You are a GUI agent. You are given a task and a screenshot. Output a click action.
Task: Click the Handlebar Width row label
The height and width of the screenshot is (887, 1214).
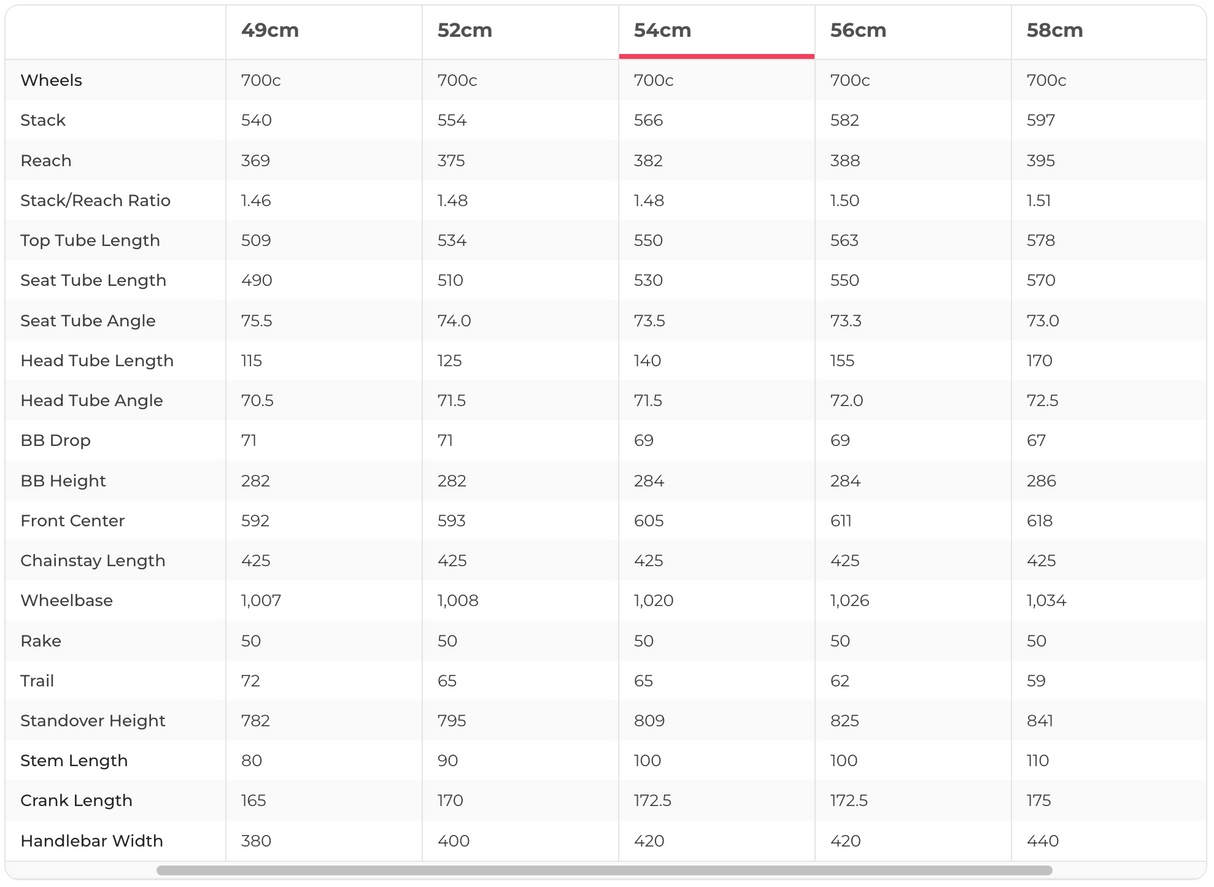click(91, 841)
